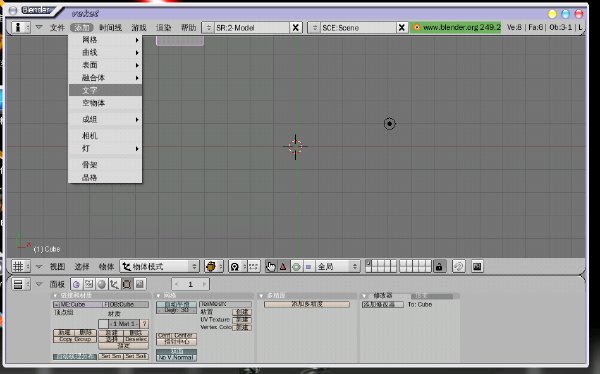Click the 添加修改器 button
Viewport: 600px width, 374px height.
pyautogui.click(x=383, y=304)
